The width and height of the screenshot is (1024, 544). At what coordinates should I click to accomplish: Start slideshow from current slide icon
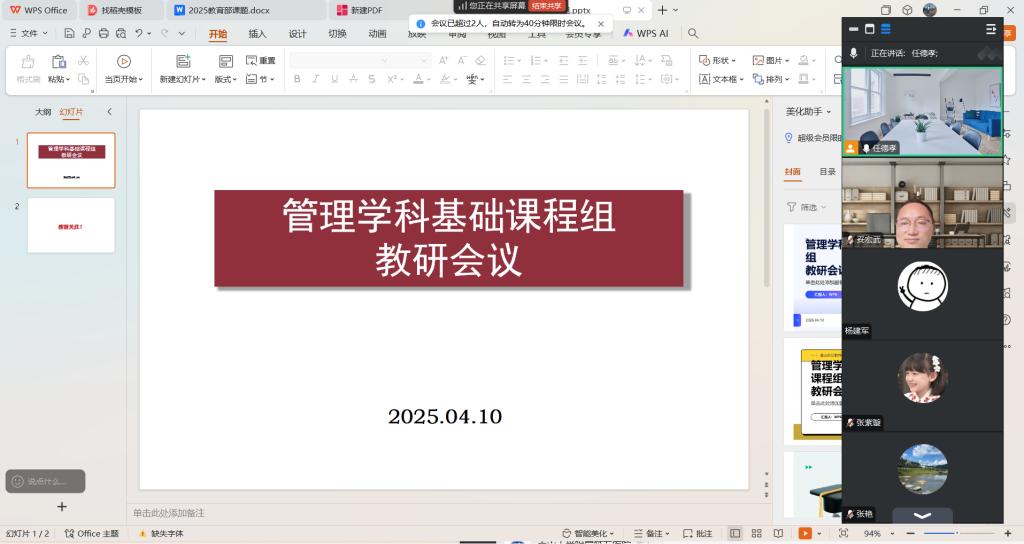[124, 61]
